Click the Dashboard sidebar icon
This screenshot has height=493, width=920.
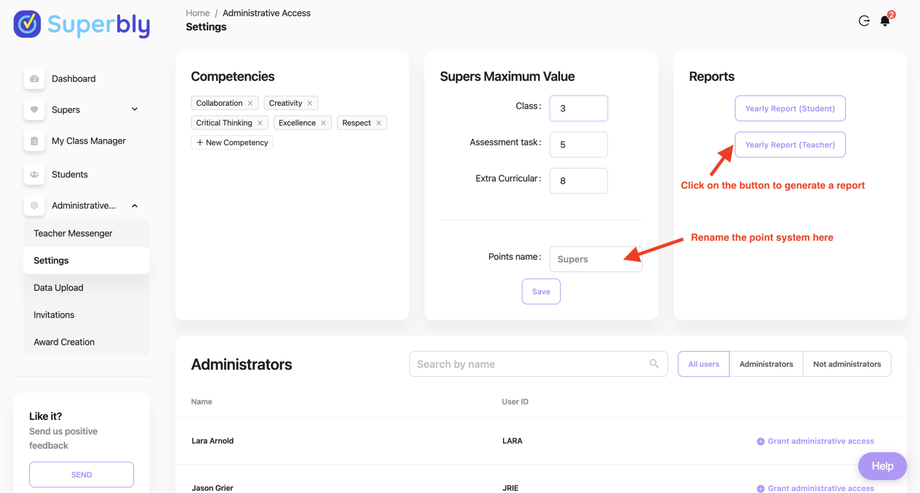34,78
